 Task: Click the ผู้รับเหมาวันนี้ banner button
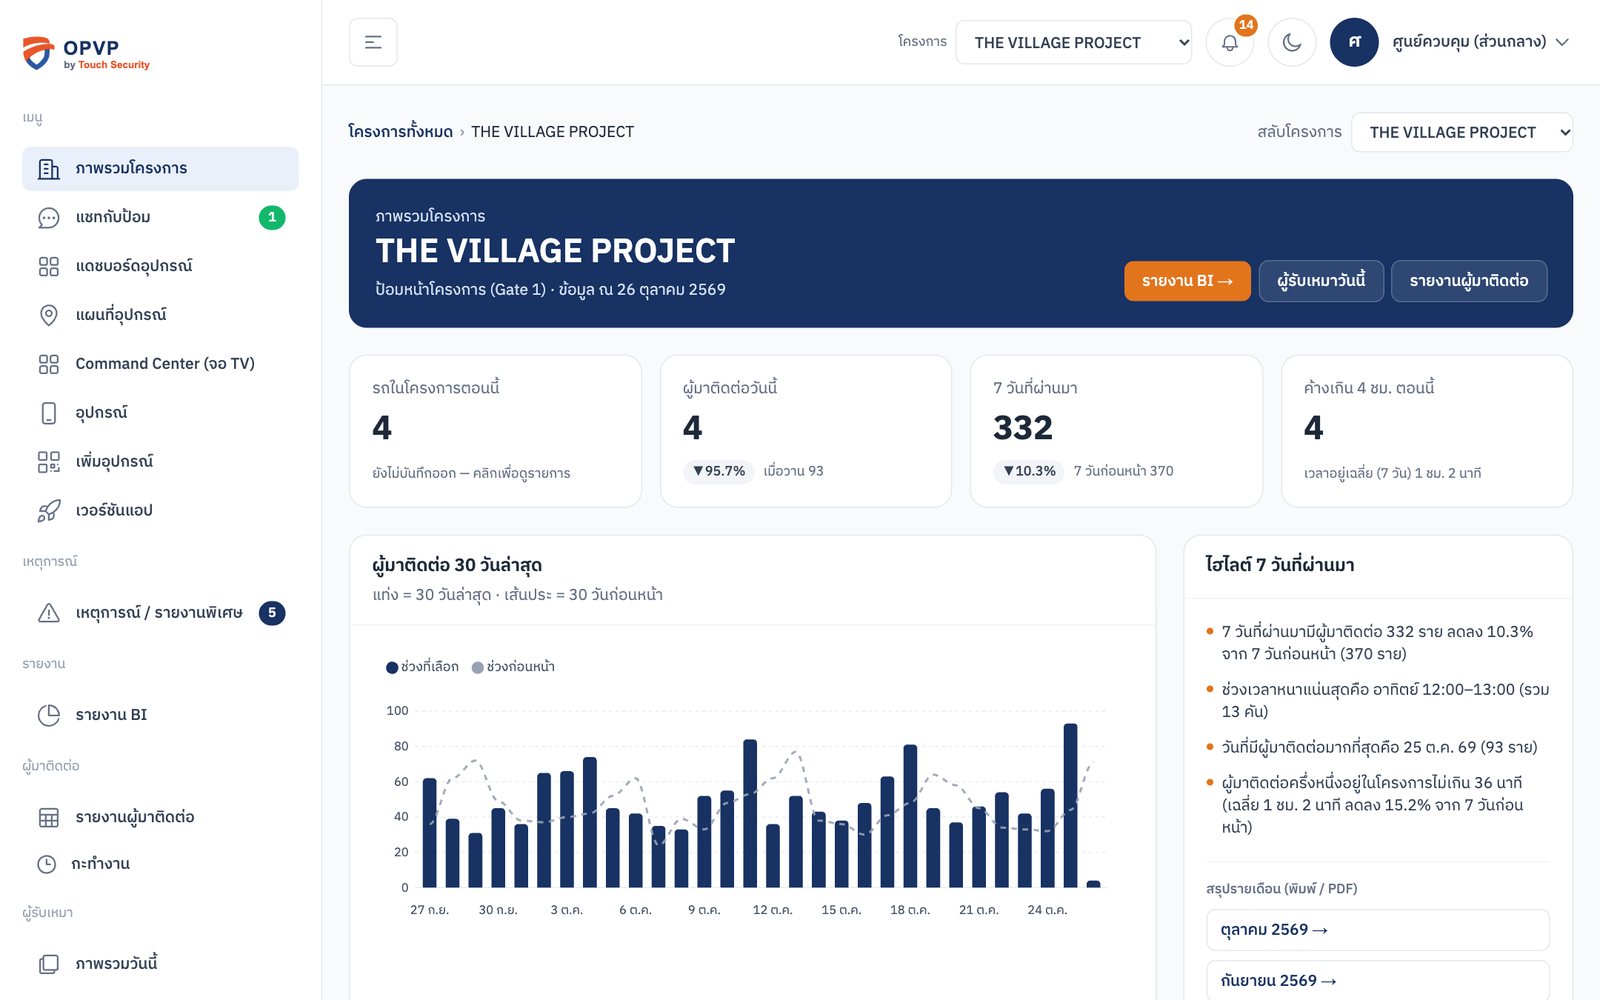(1321, 281)
